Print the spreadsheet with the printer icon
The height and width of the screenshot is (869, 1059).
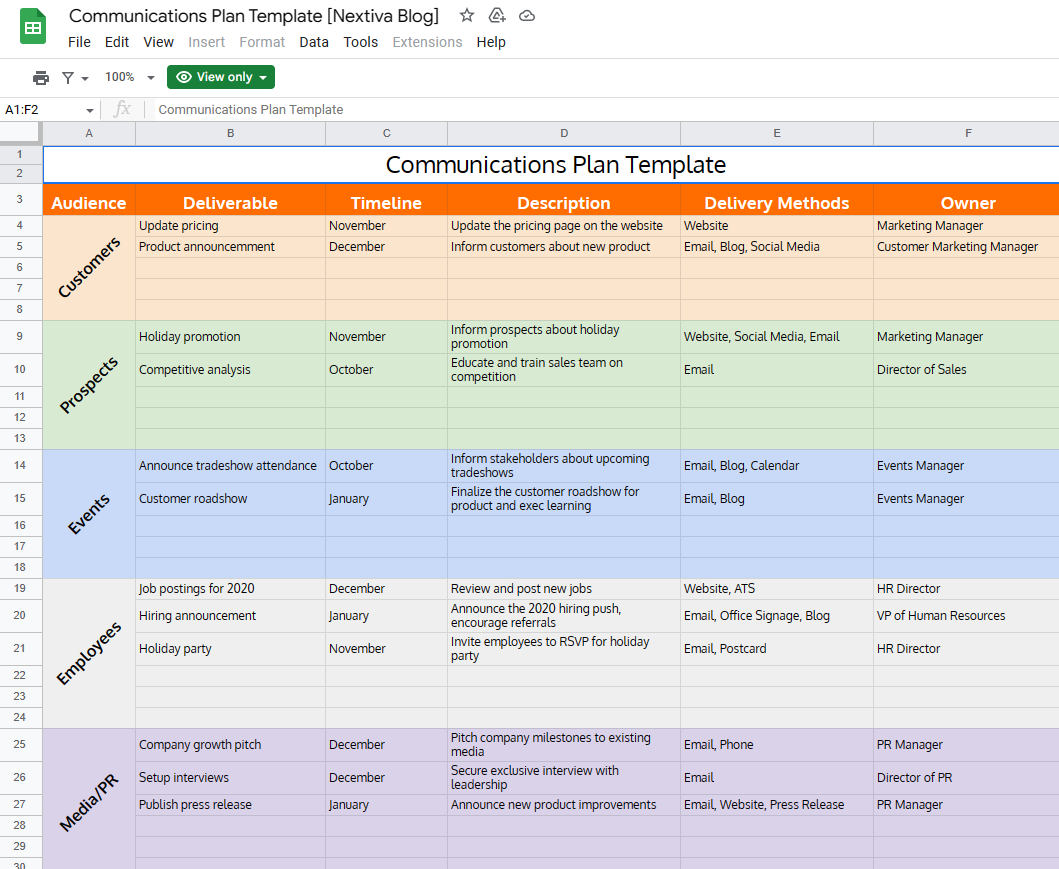pyautogui.click(x=40, y=77)
